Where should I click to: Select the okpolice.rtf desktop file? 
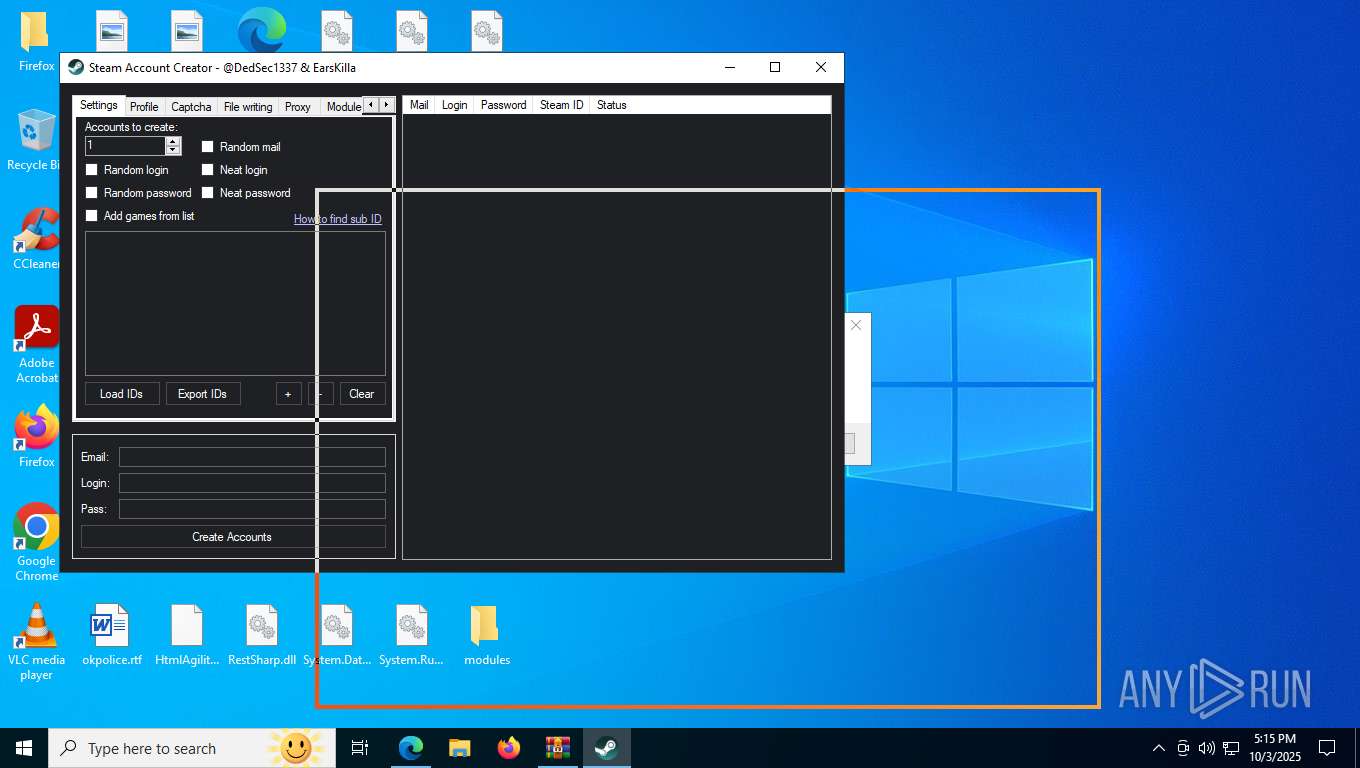tap(111, 634)
